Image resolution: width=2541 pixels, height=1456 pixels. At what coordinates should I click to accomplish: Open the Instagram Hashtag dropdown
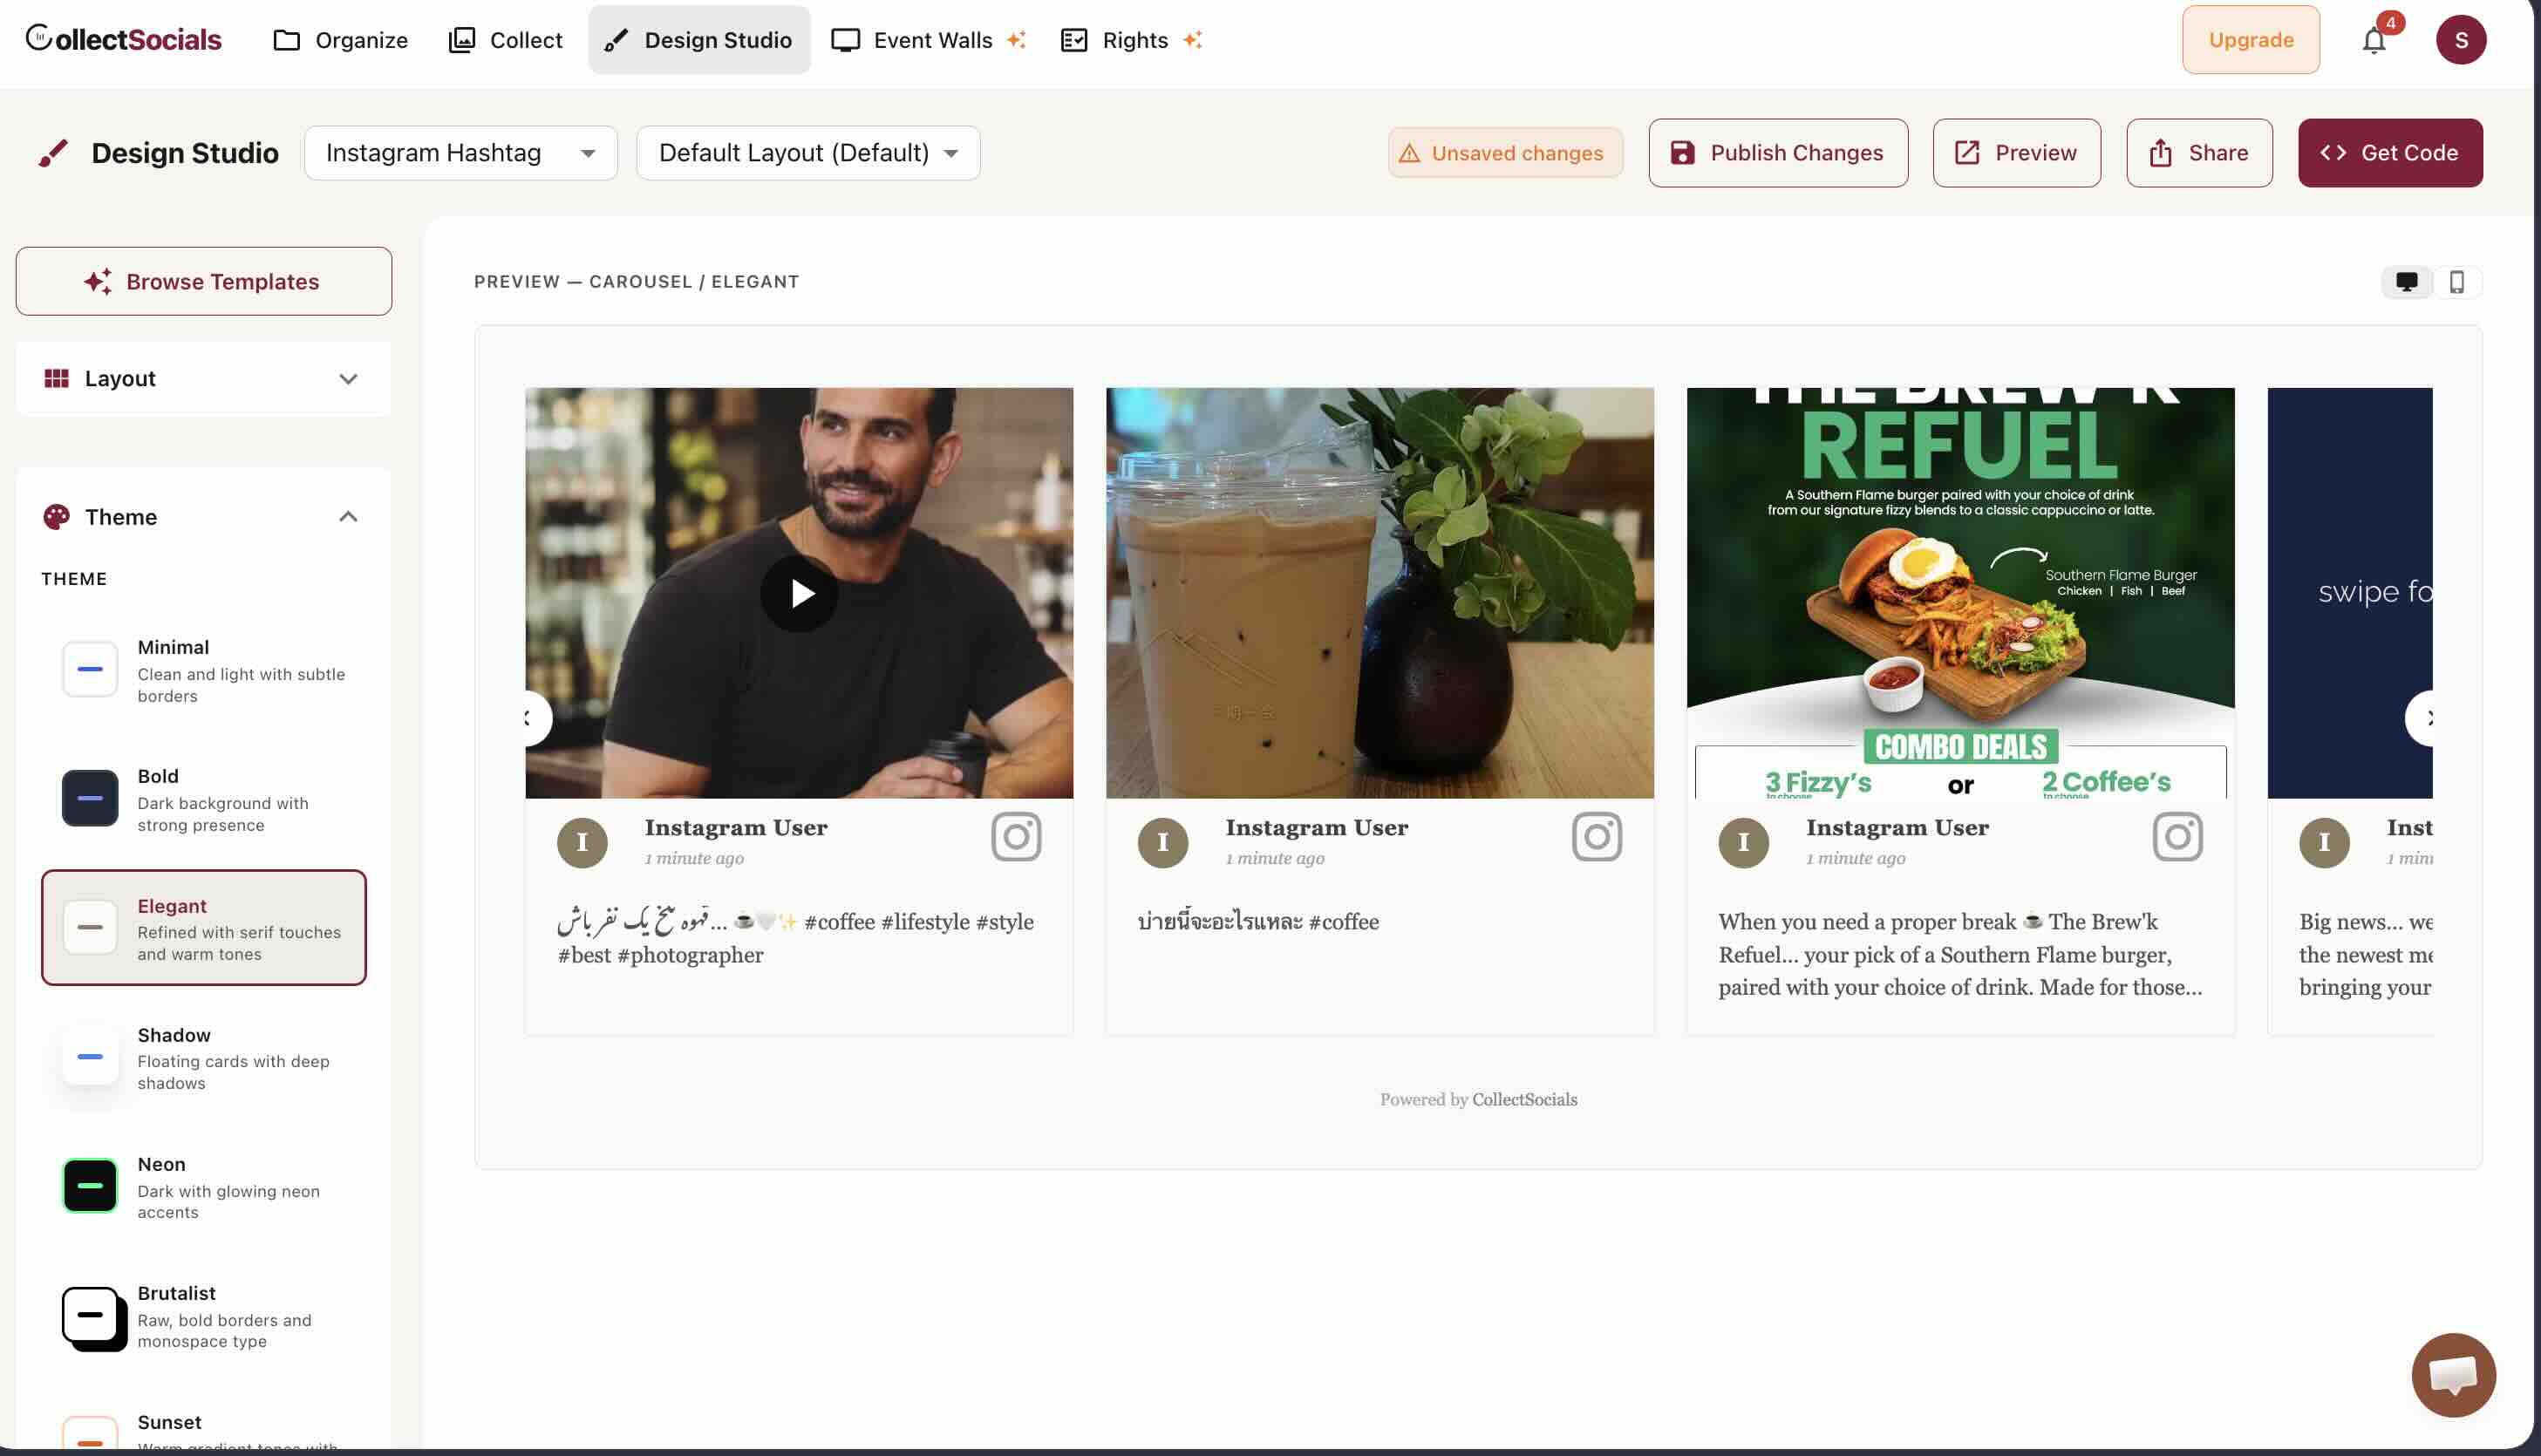click(461, 153)
